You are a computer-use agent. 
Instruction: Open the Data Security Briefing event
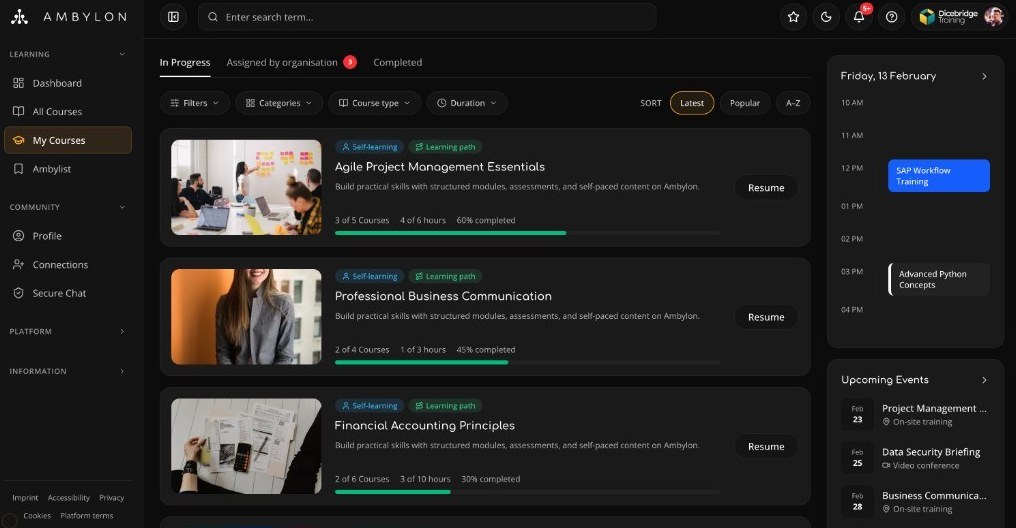(x=915, y=458)
